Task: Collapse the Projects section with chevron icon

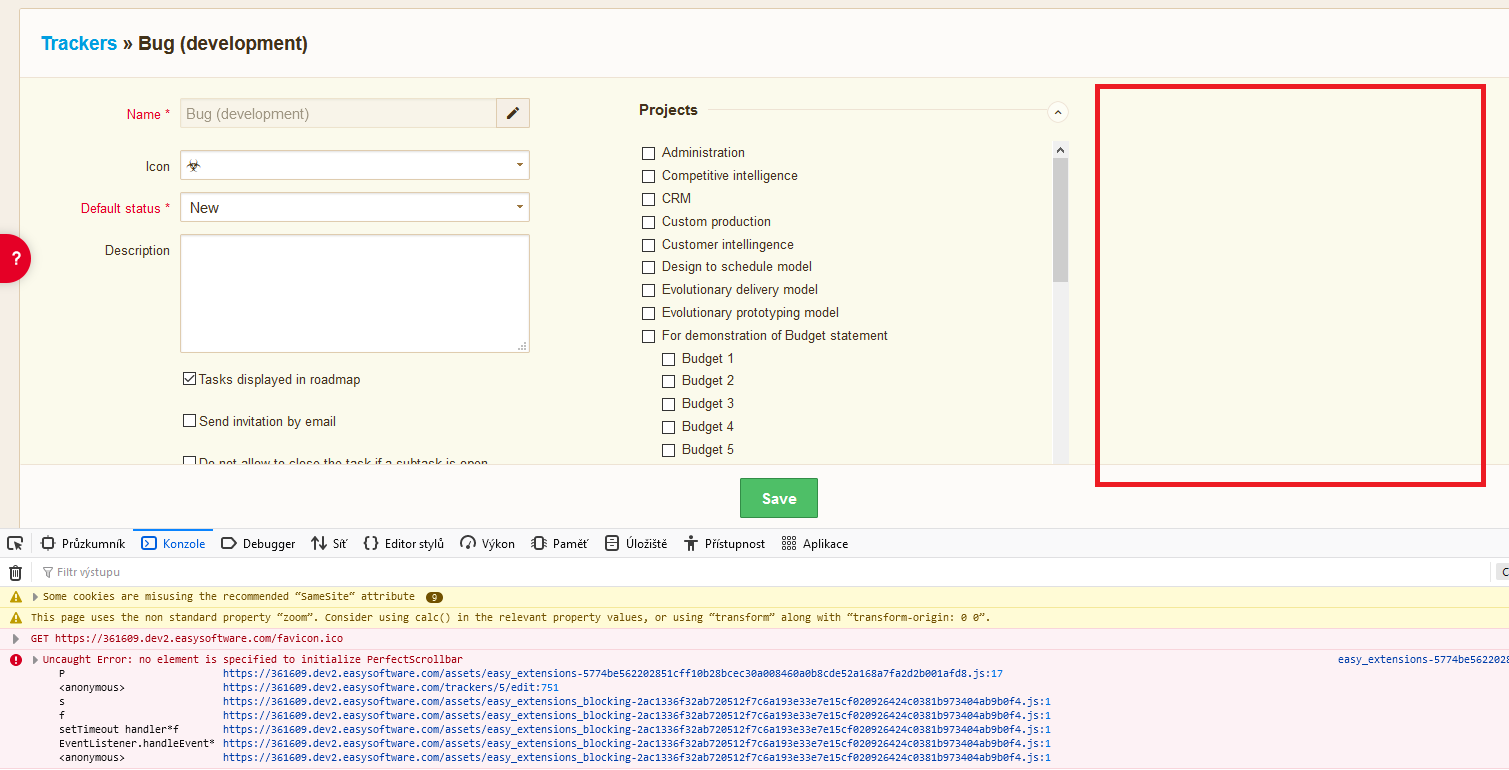Action: point(1058,112)
